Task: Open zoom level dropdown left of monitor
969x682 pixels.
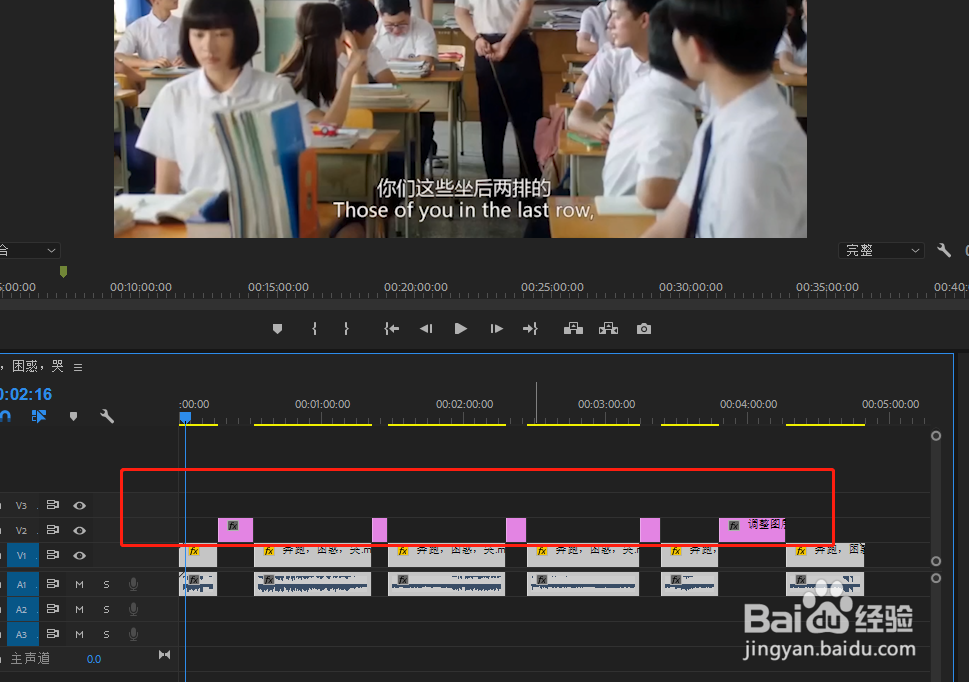Action: click(x=29, y=250)
